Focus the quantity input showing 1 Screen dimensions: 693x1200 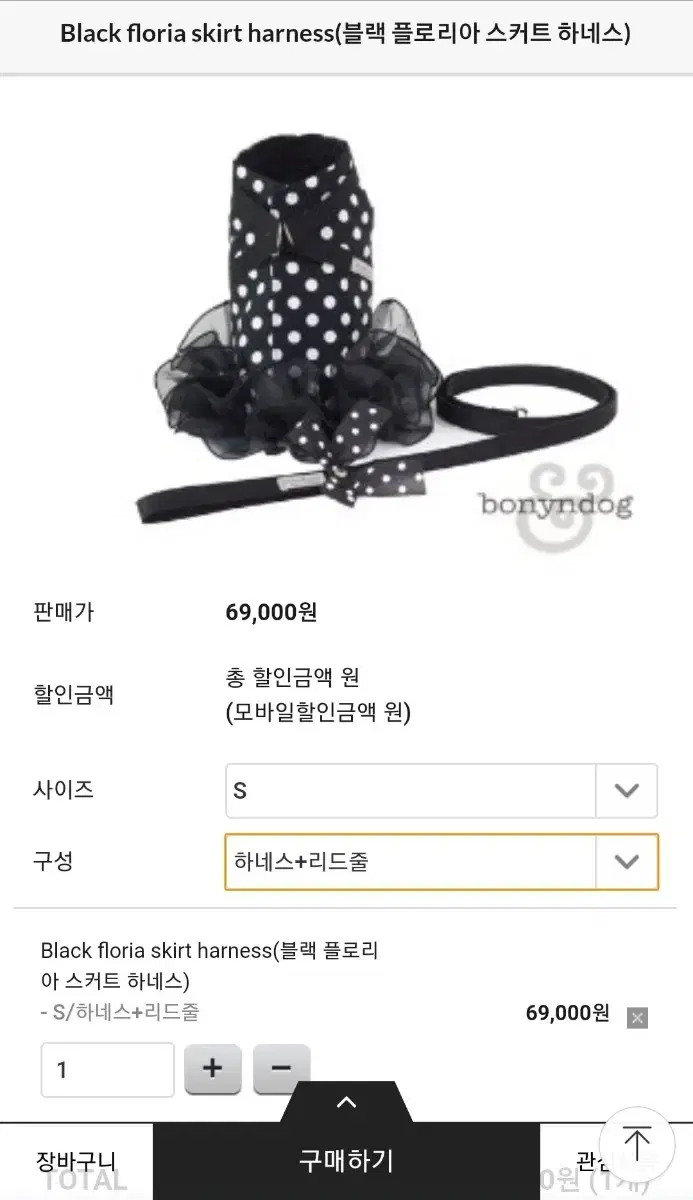pos(107,1069)
